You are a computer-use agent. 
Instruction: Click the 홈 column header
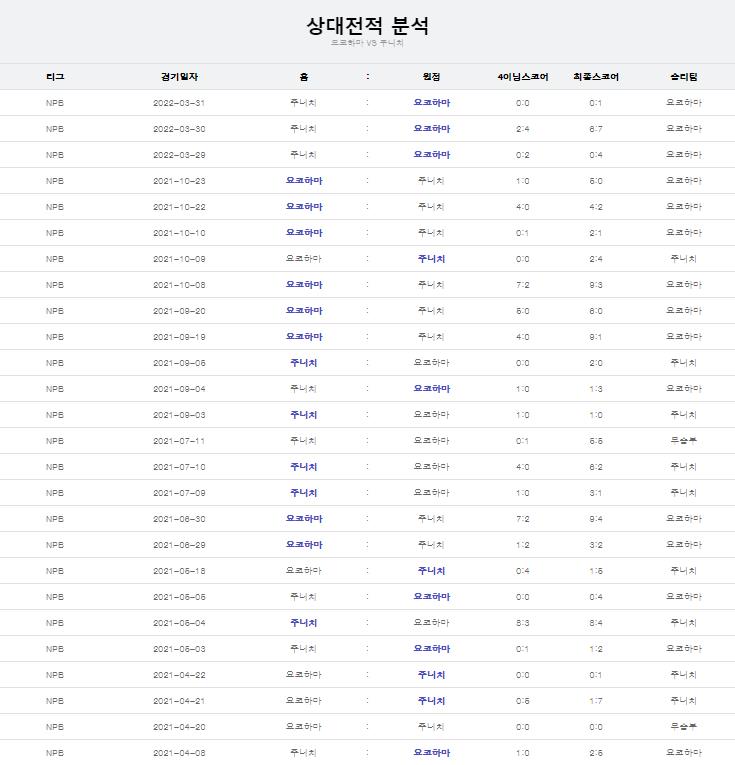(x=304, y=77)
